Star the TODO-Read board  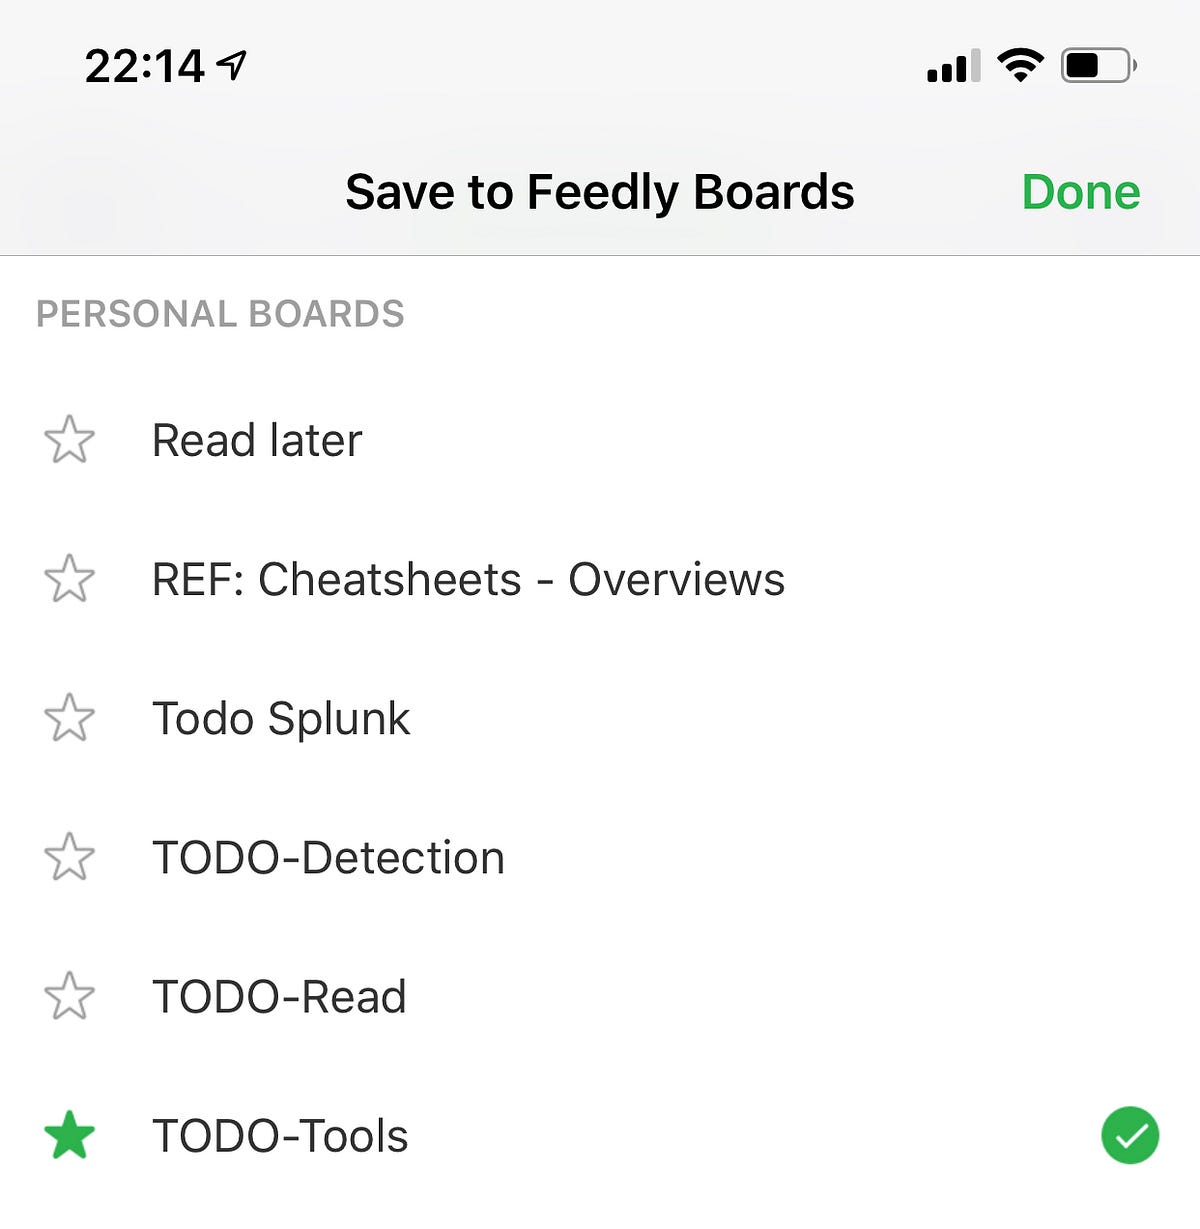69,996
